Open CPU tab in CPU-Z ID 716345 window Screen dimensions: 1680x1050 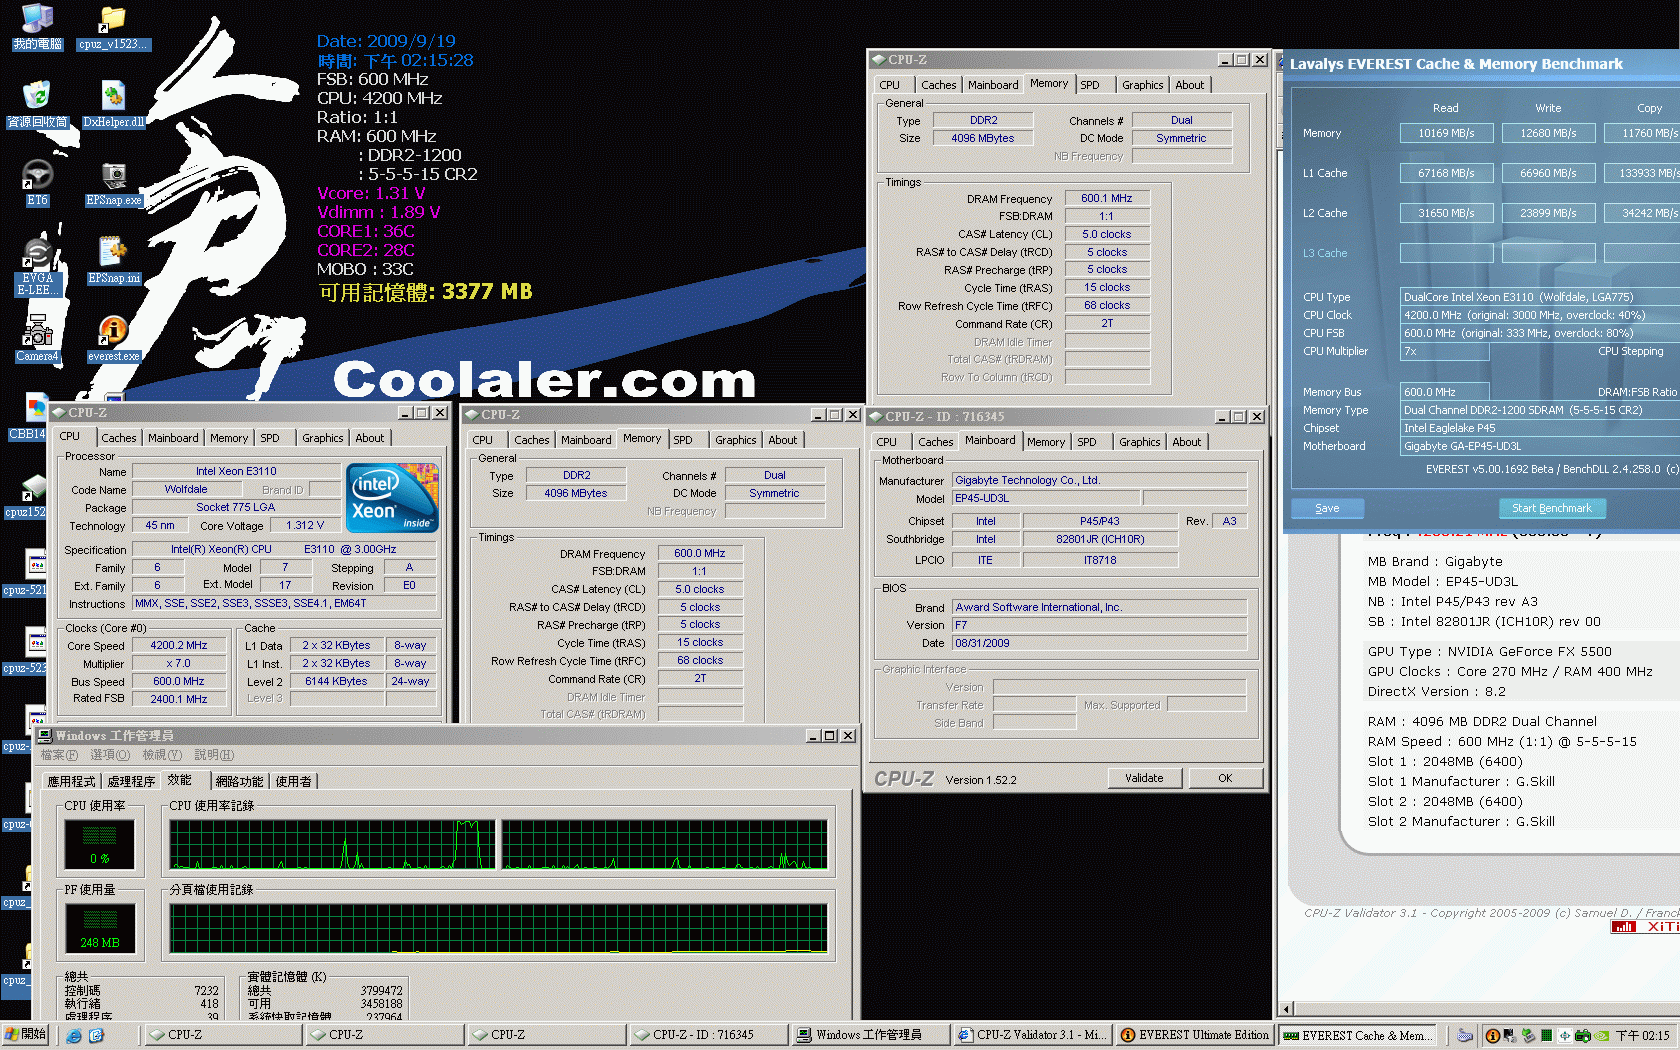click(886, 442)
